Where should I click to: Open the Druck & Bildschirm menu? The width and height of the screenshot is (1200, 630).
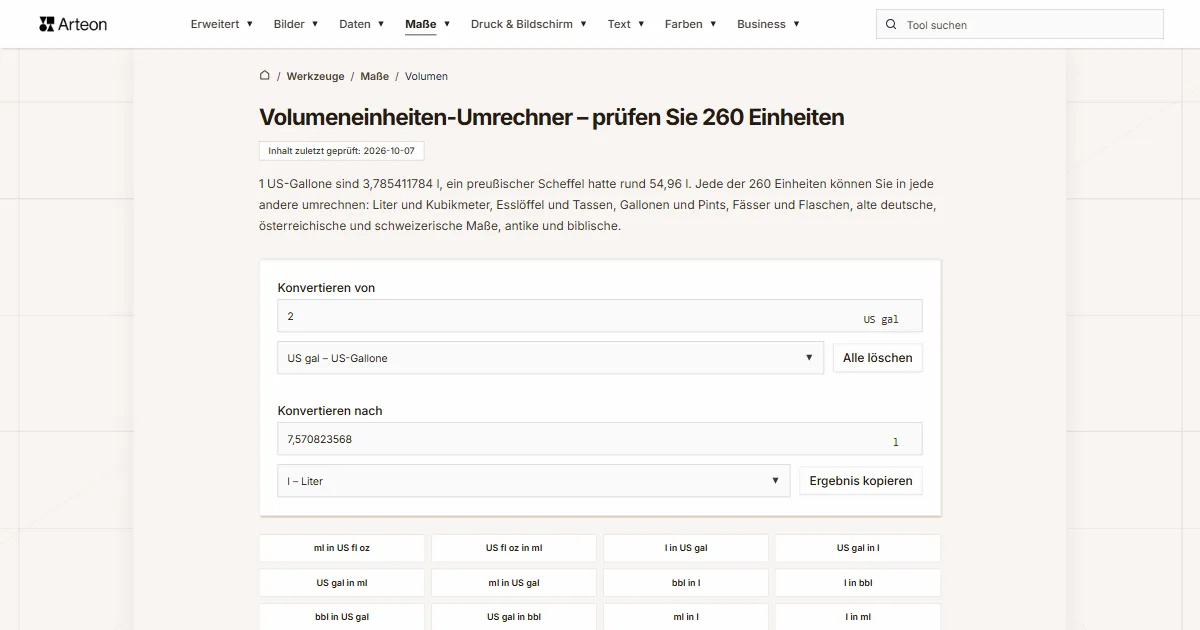tap(529, 24)
